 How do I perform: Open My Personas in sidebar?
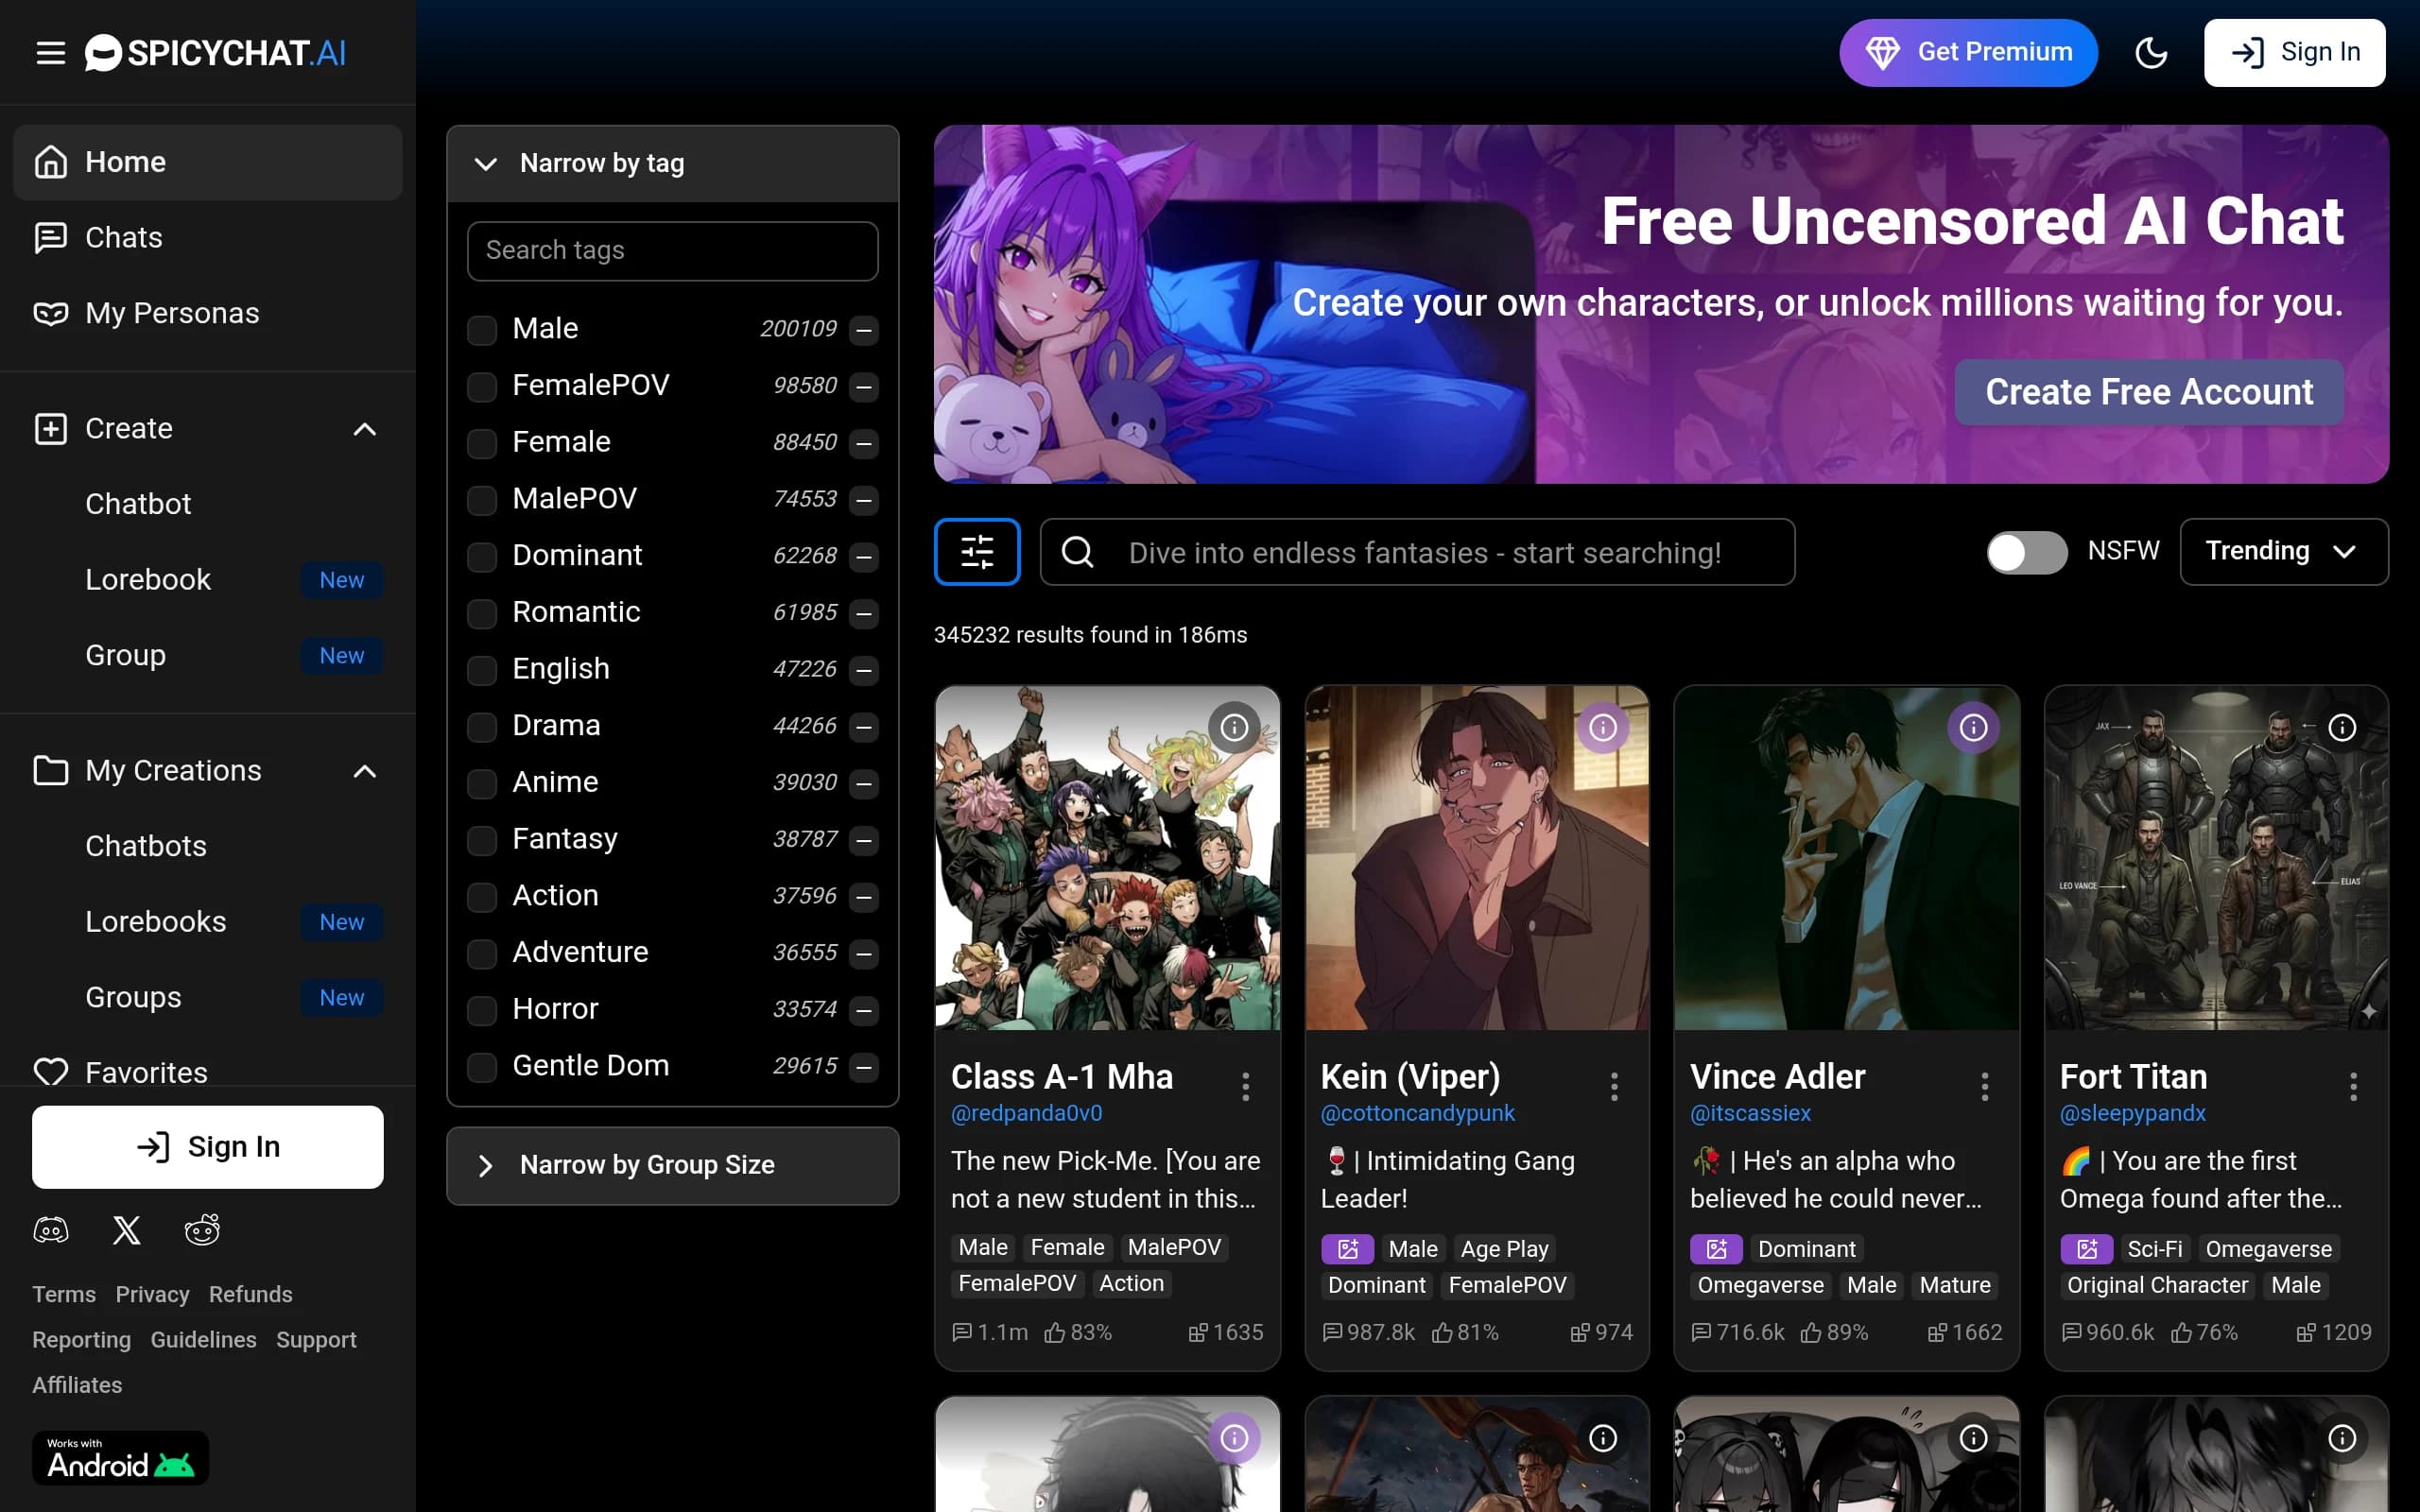coord(208,314)
